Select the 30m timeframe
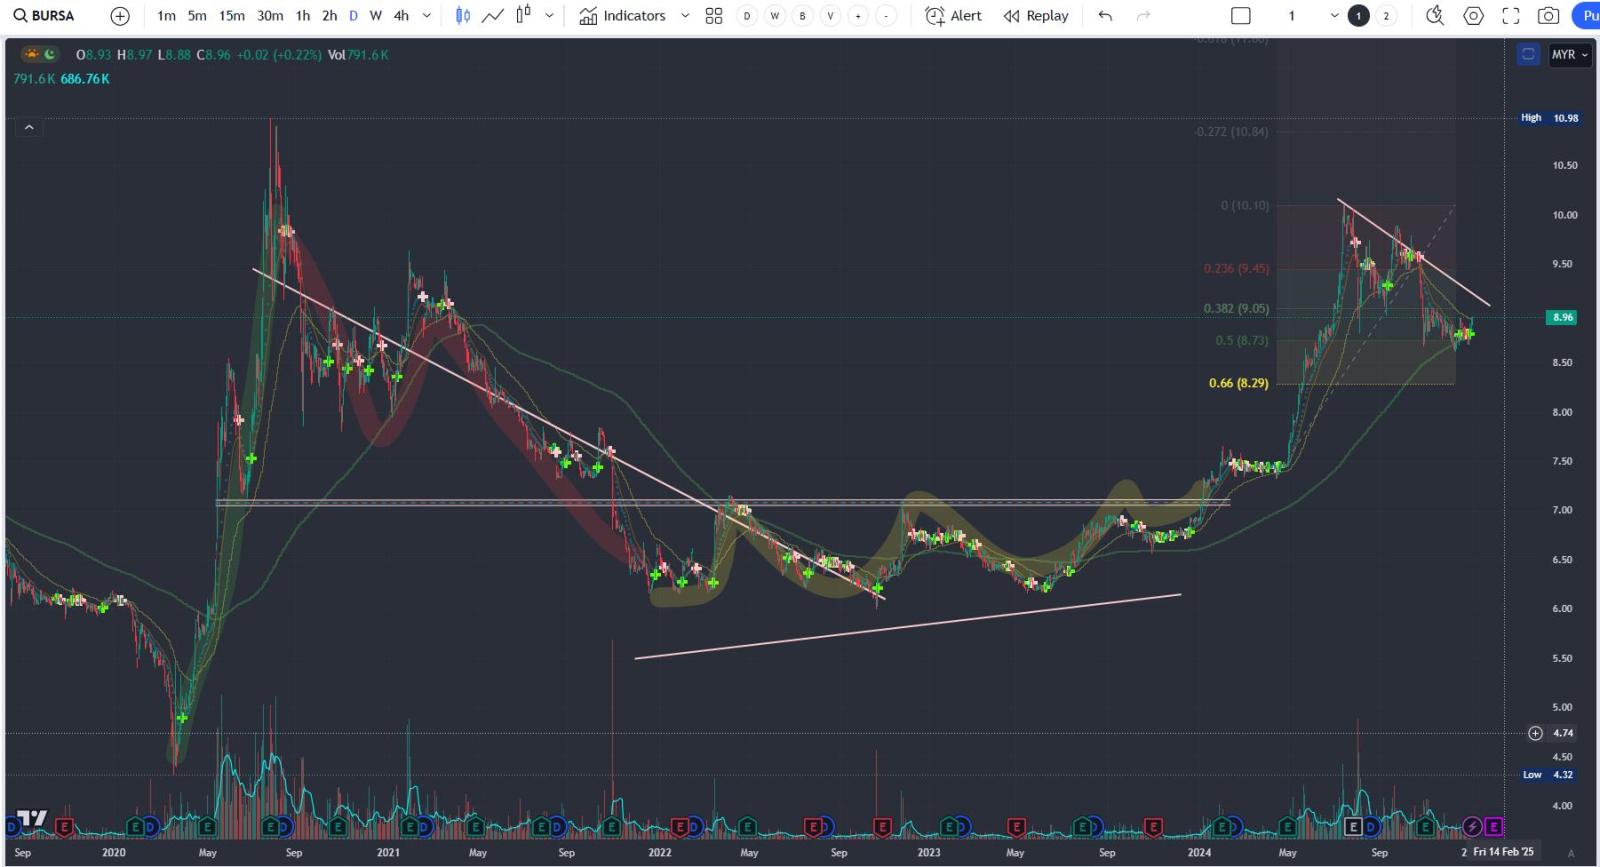The height and width of the screenshot is (867, 1600). [270, 16]
